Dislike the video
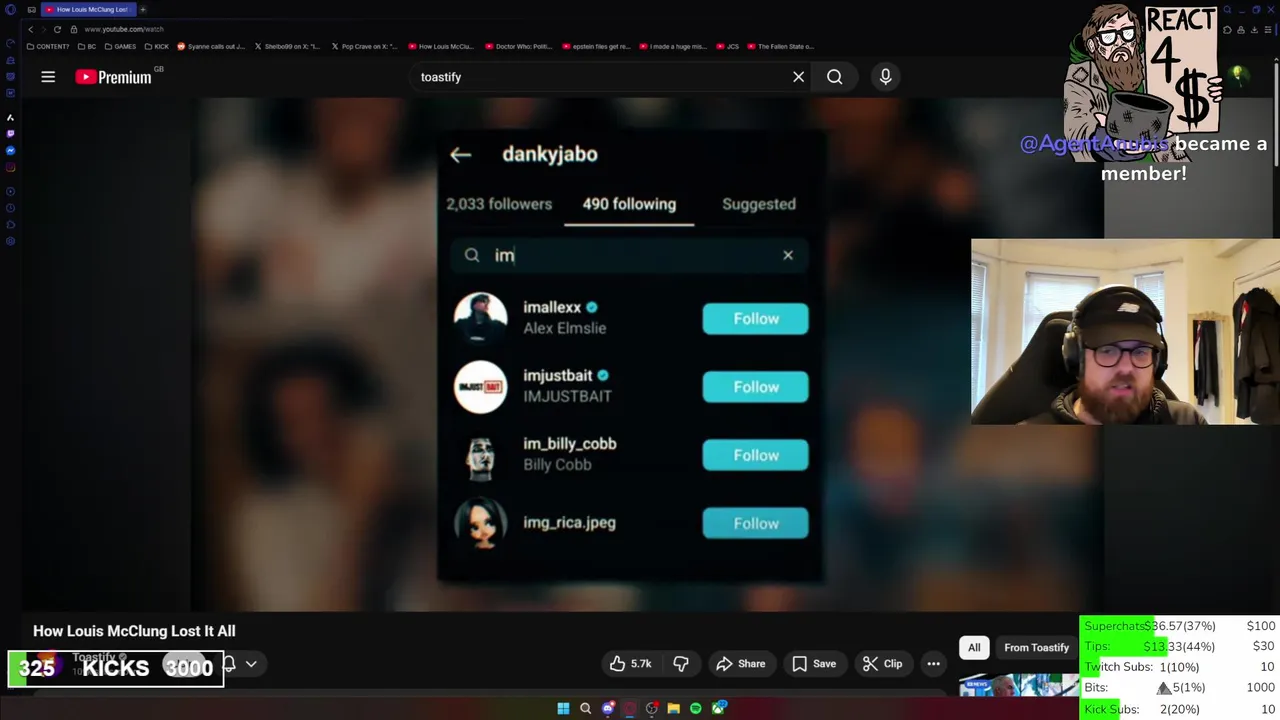 pyautogui.click(x=681, y=664)
